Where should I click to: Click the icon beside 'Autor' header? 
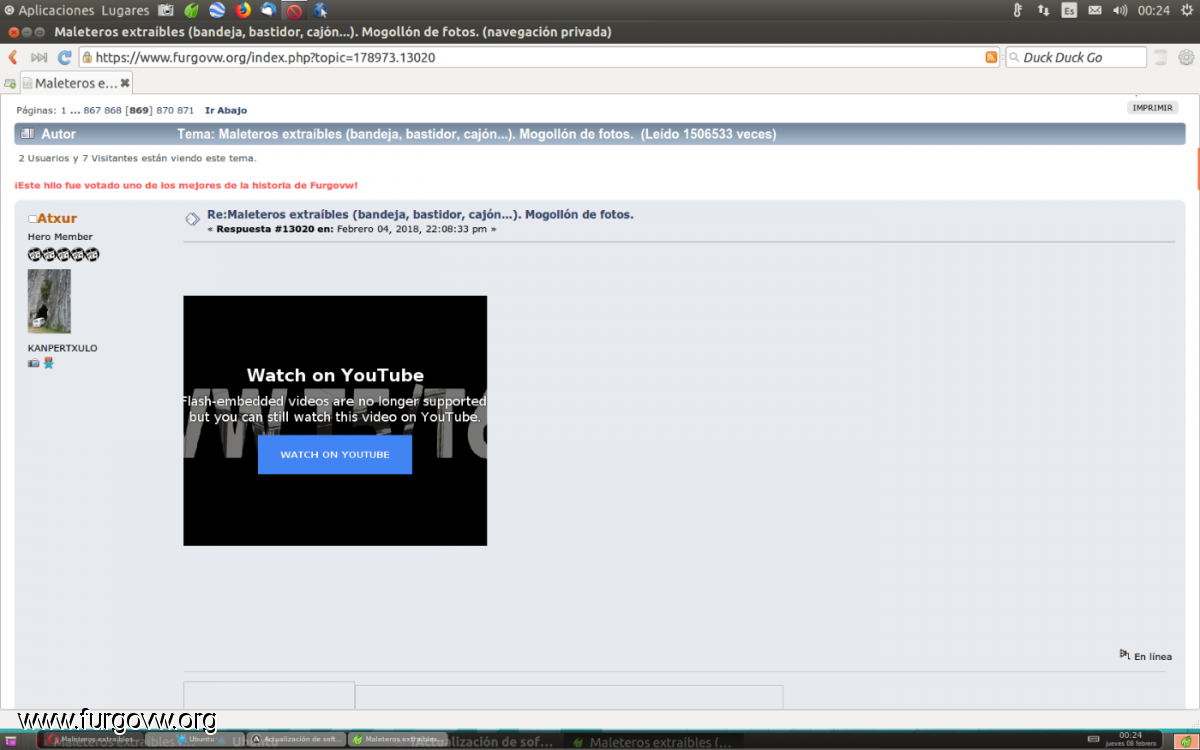[27, 134]
